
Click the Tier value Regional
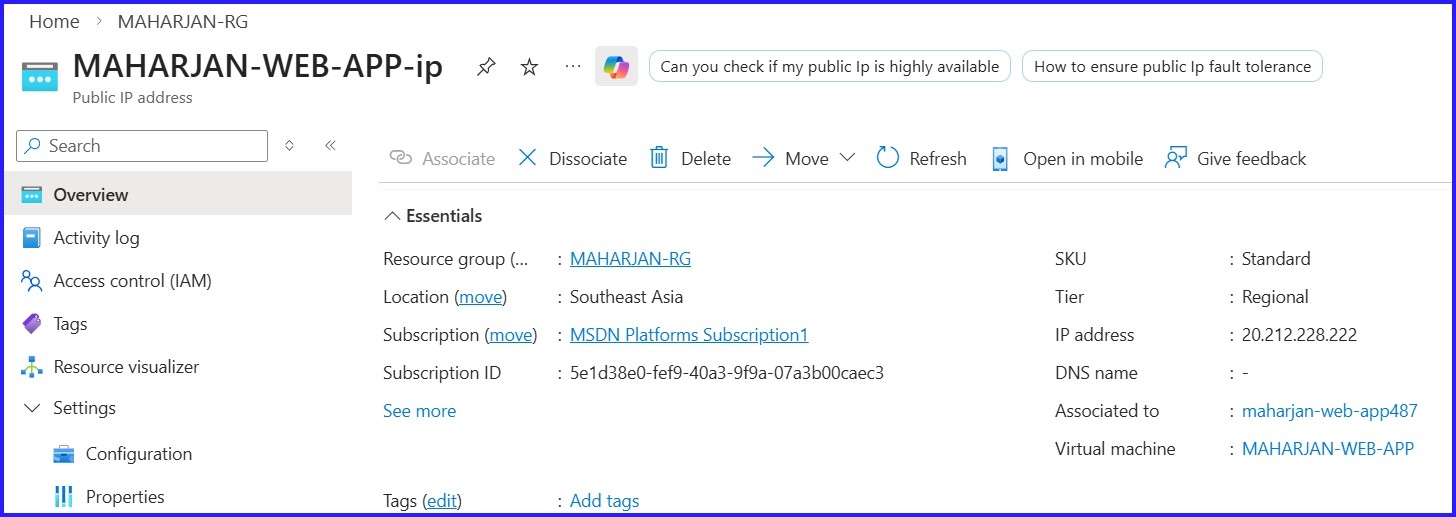(x=1275, y=297)
